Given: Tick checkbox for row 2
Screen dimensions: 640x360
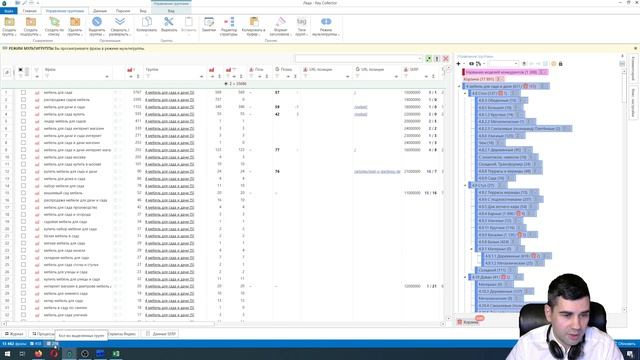Looking at the screenshot, I should coord(23,100).
